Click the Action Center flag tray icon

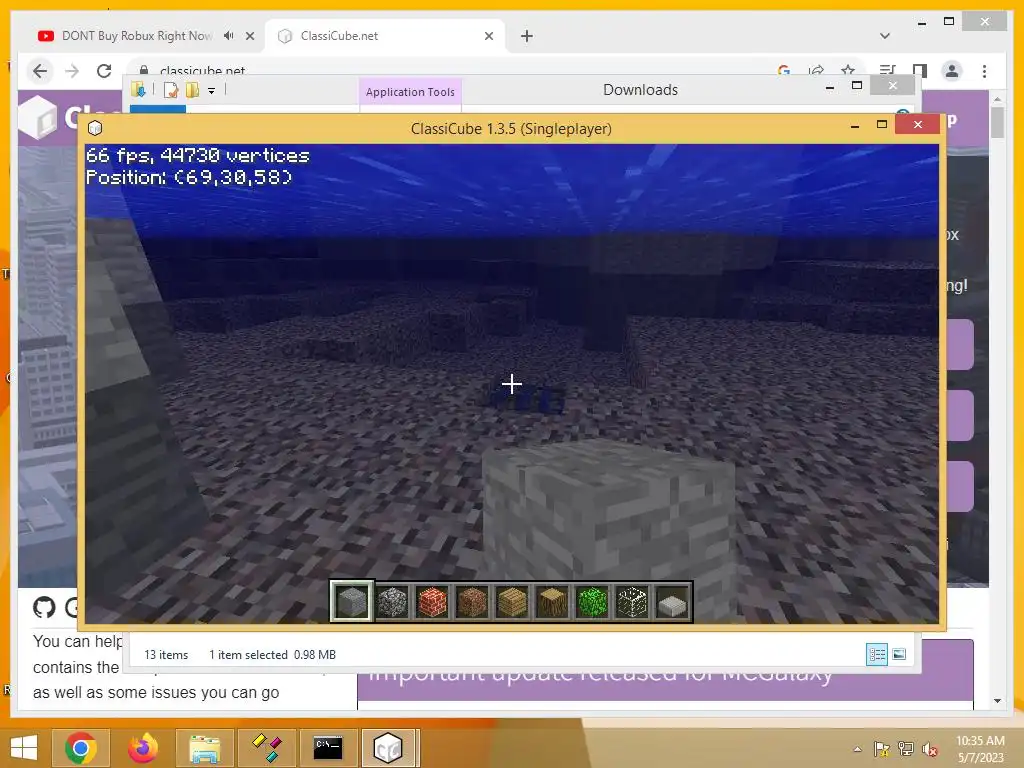pos(881,749)
